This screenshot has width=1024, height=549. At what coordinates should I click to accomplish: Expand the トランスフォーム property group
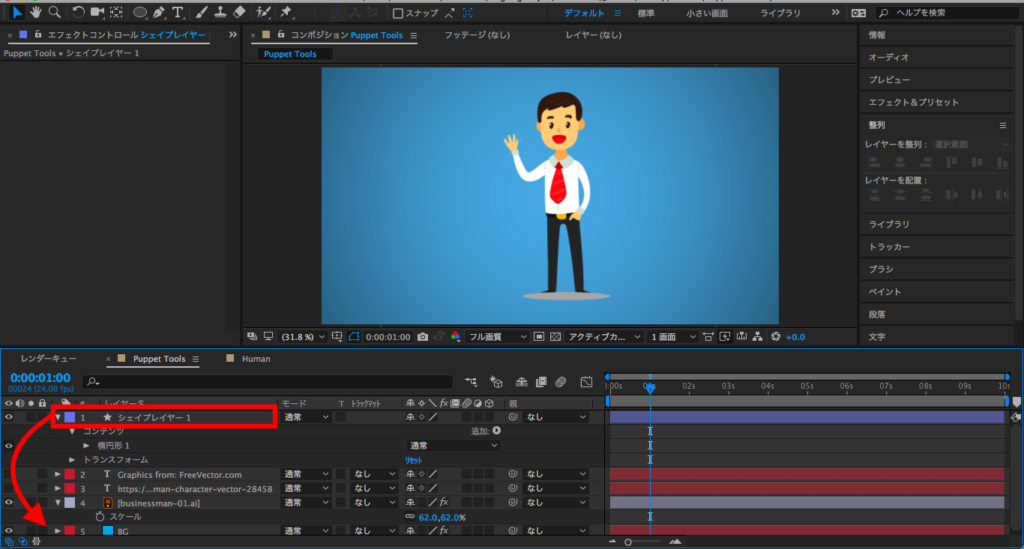click(x=72, y=459)
